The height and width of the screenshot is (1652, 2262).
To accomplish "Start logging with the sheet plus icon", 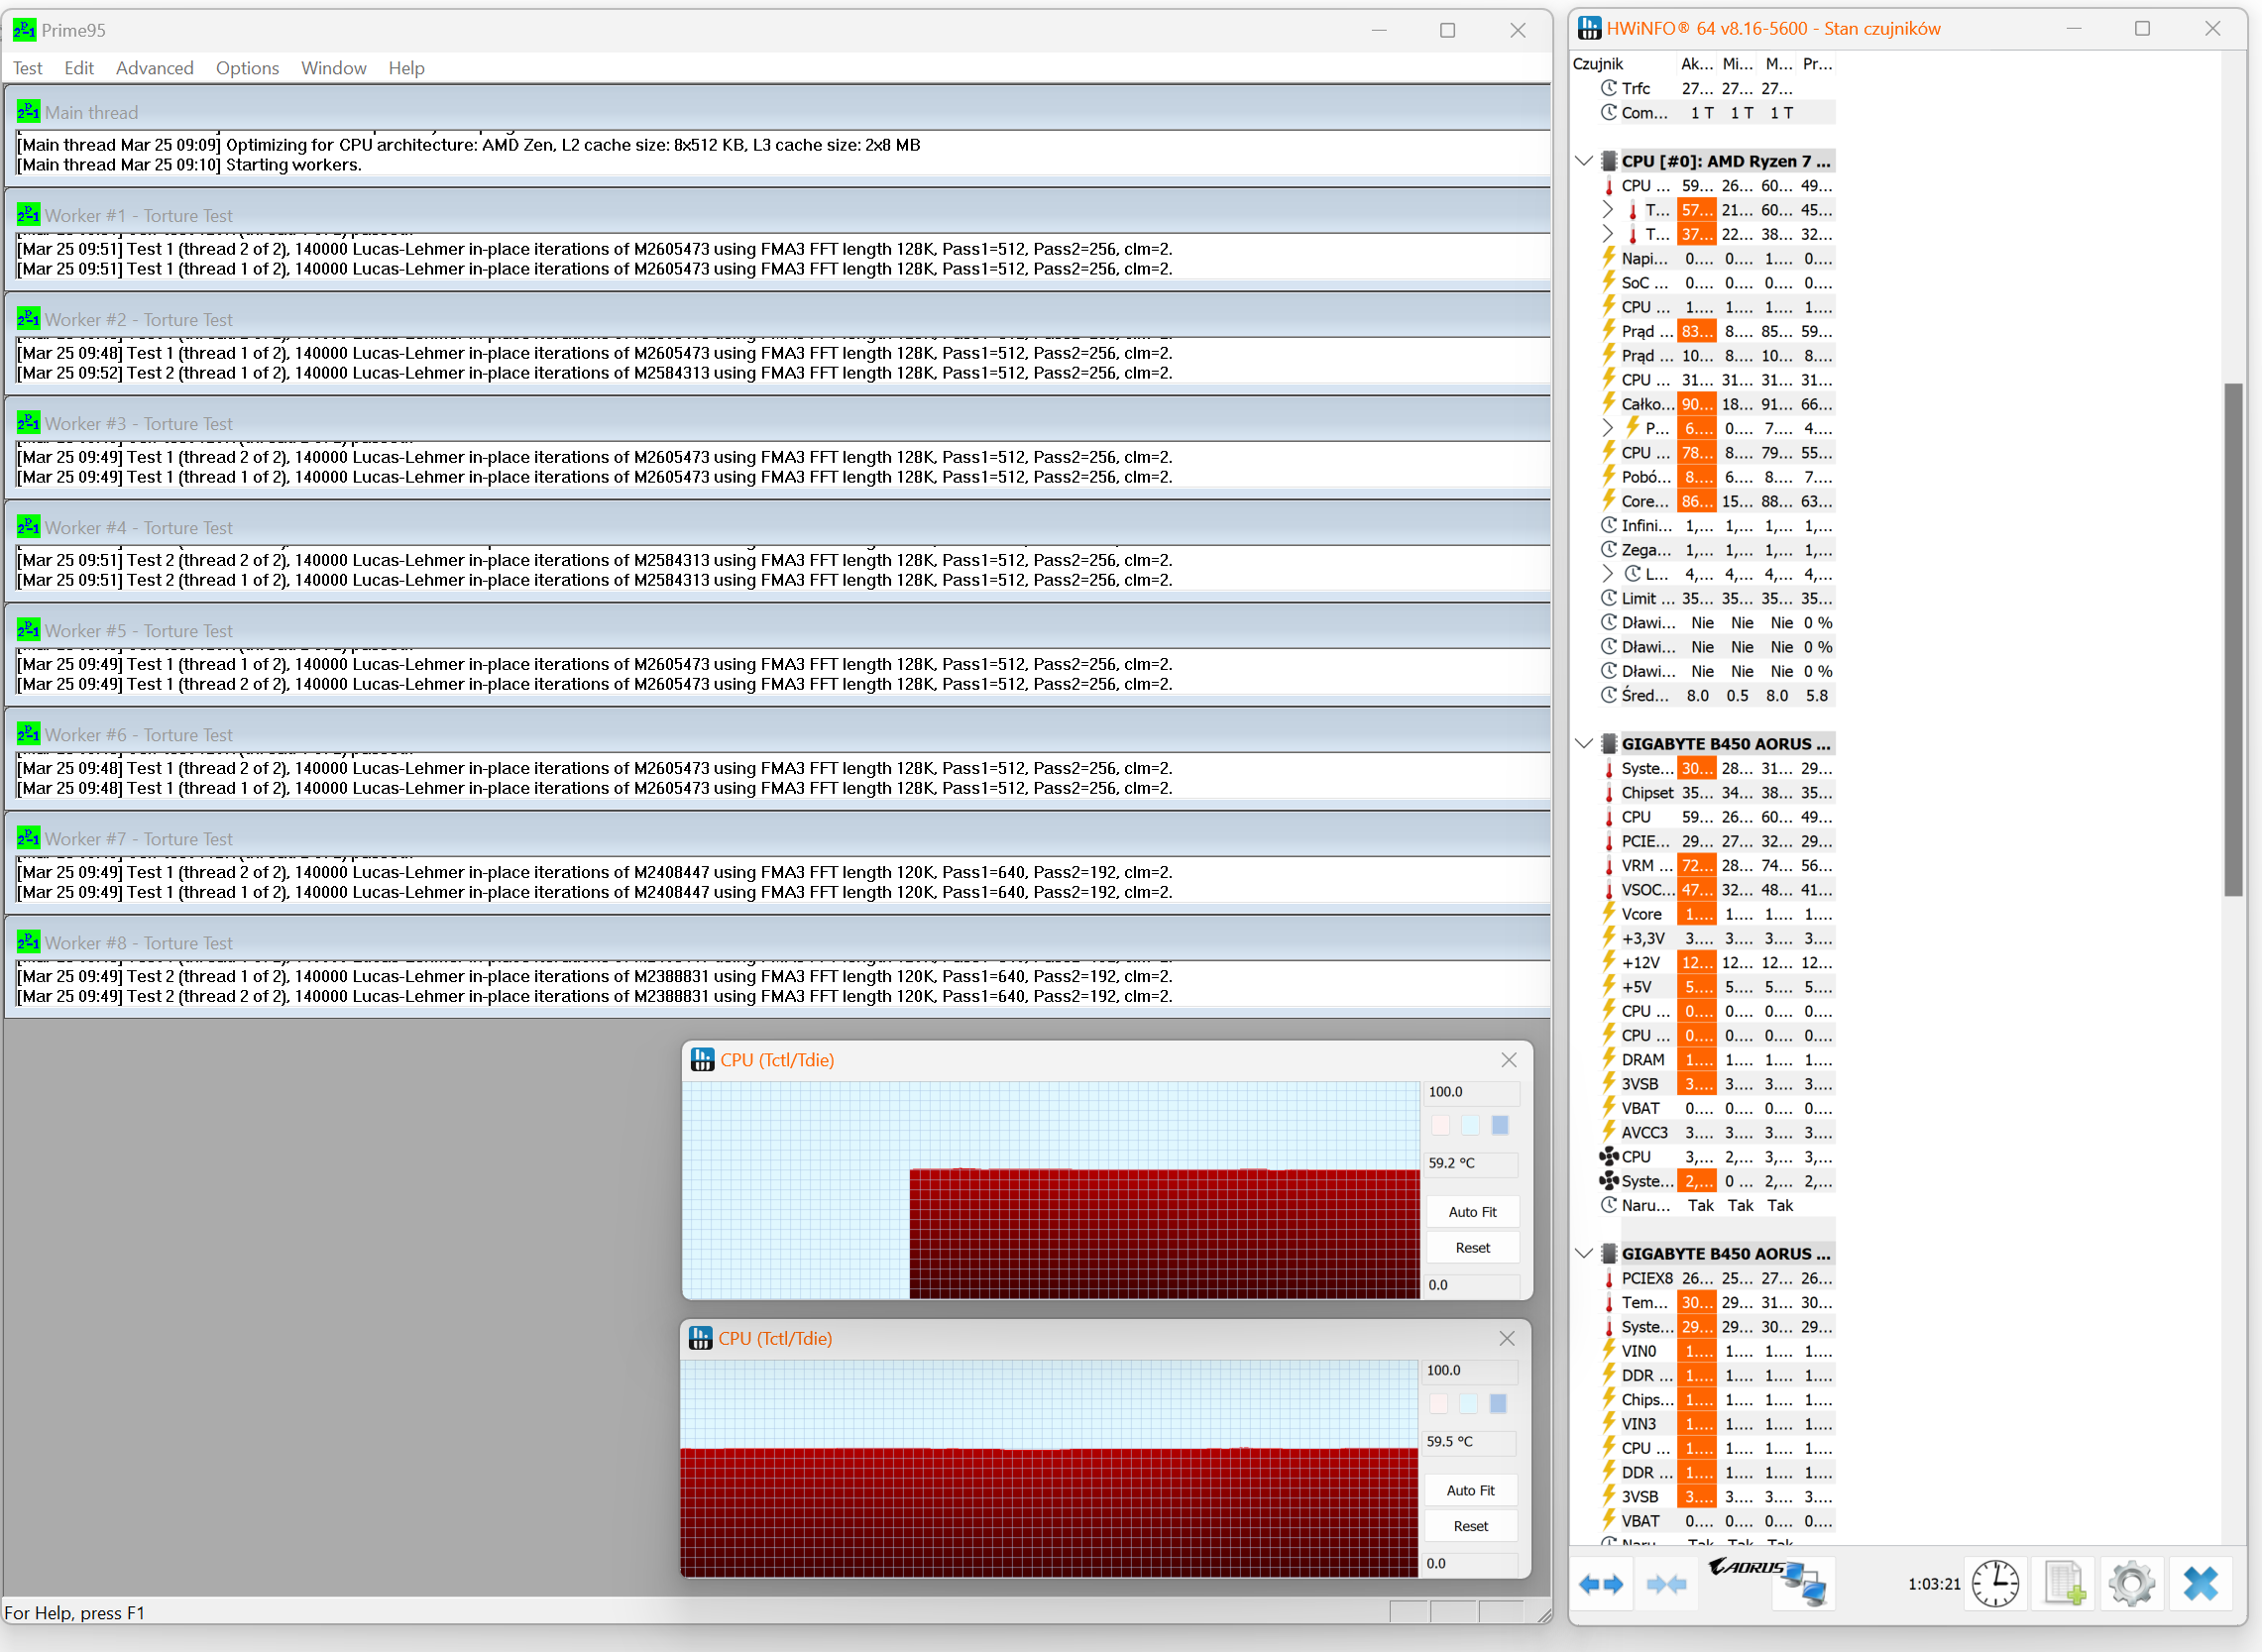I will pyautogui.click(x=2064, y=1584).
